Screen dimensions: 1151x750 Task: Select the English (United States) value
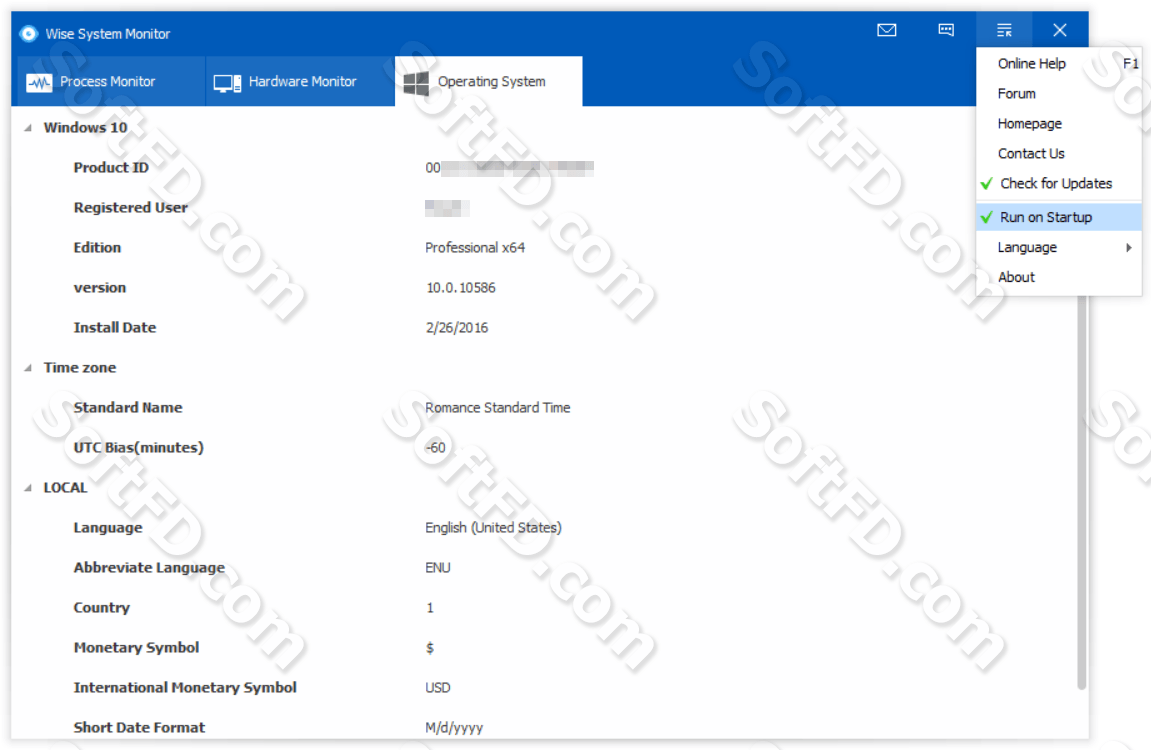point(493,528)
